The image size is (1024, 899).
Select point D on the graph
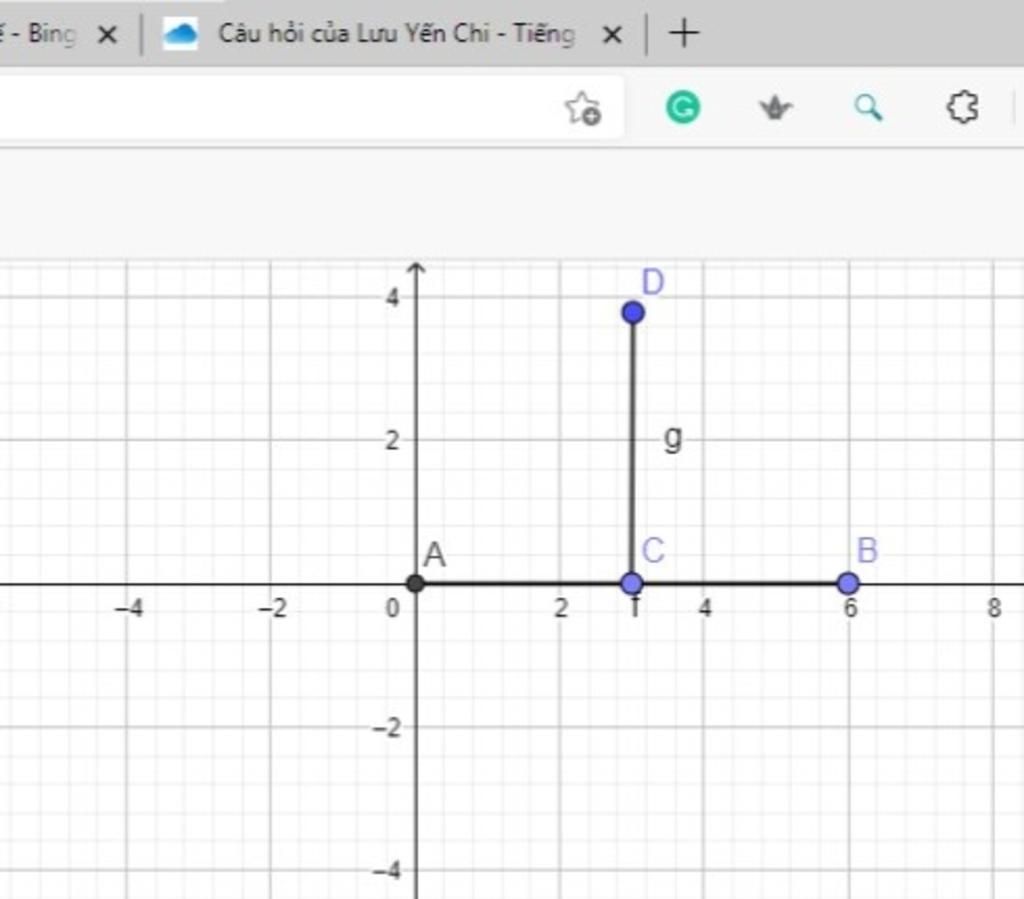[633, 313]
